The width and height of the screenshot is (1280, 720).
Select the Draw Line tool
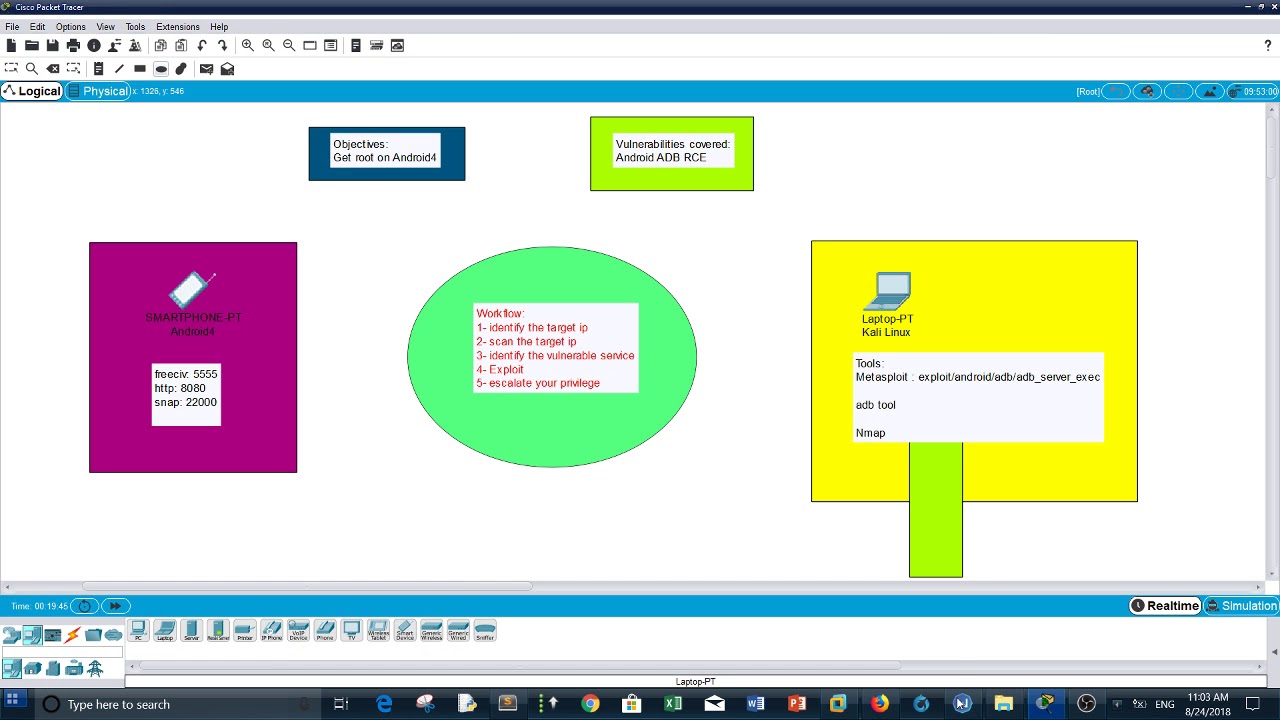(x=119, y=68)
